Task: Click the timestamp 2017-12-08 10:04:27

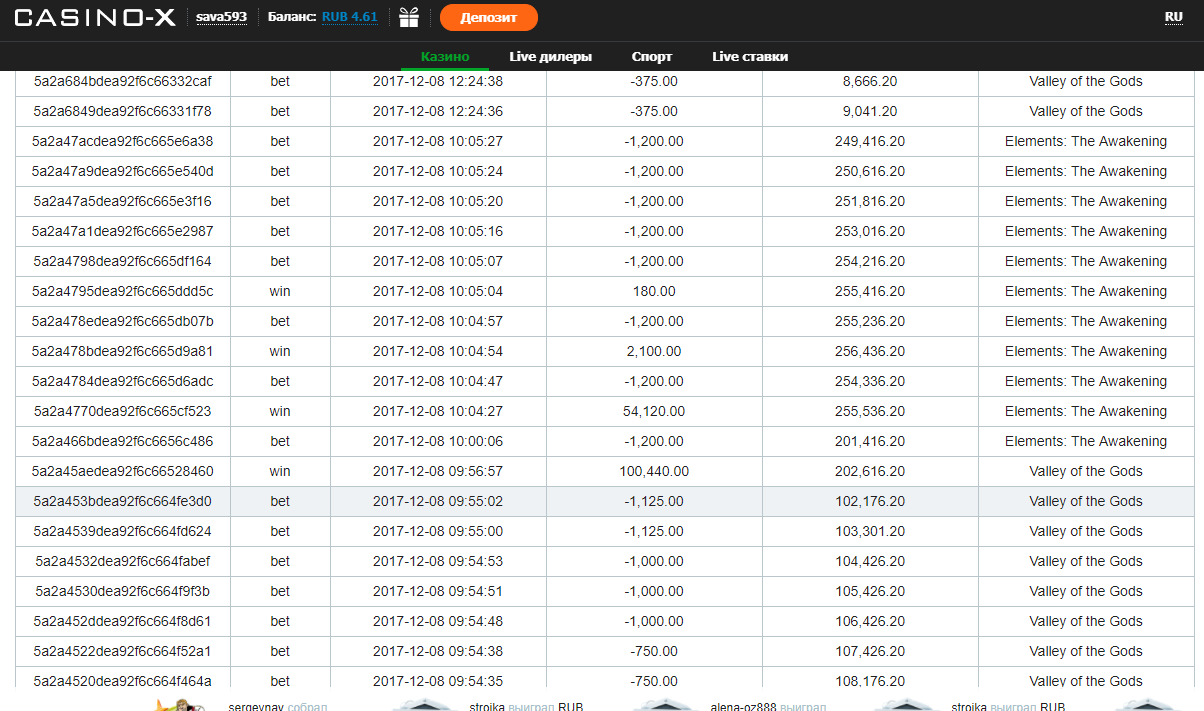Action: (x=438, y=411)
